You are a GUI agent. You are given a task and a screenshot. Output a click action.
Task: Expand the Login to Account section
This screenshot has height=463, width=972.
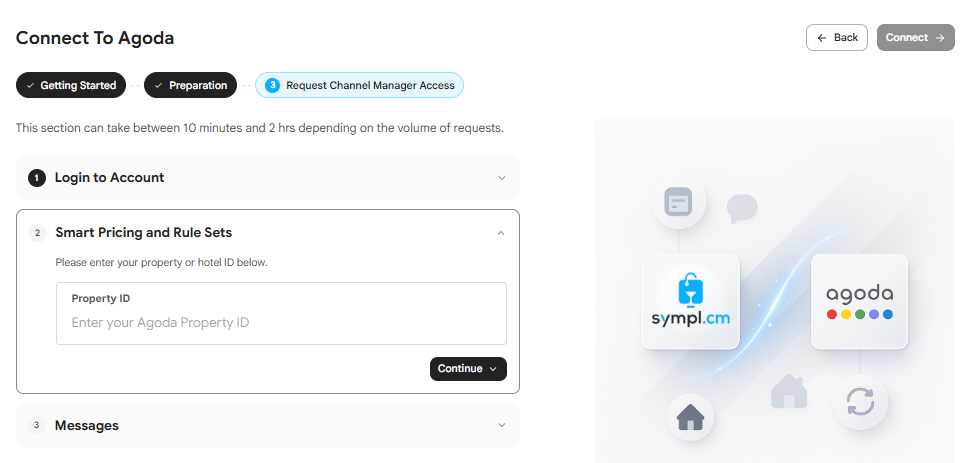tap(268, 178)
